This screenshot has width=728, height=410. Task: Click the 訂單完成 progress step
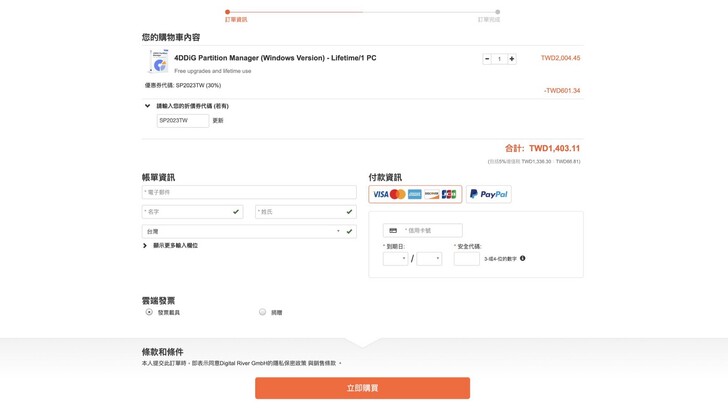[x=489, y=20]
